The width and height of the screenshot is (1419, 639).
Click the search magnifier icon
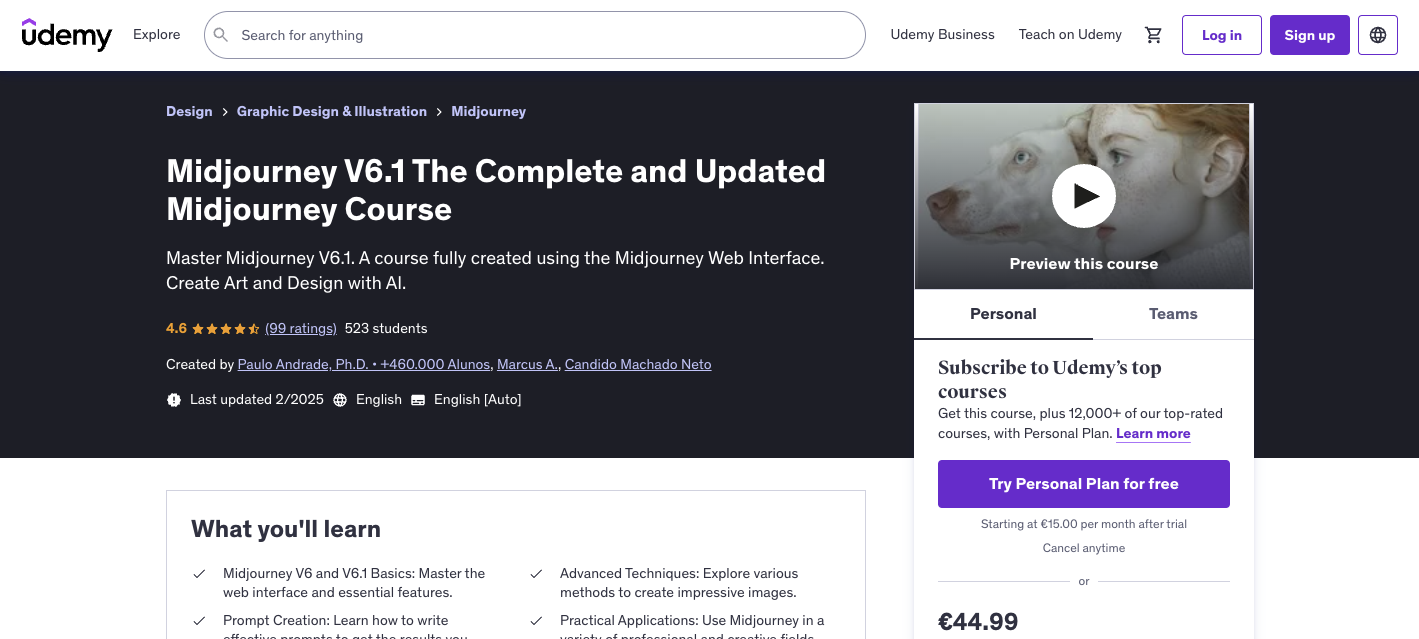pos(221,34)
